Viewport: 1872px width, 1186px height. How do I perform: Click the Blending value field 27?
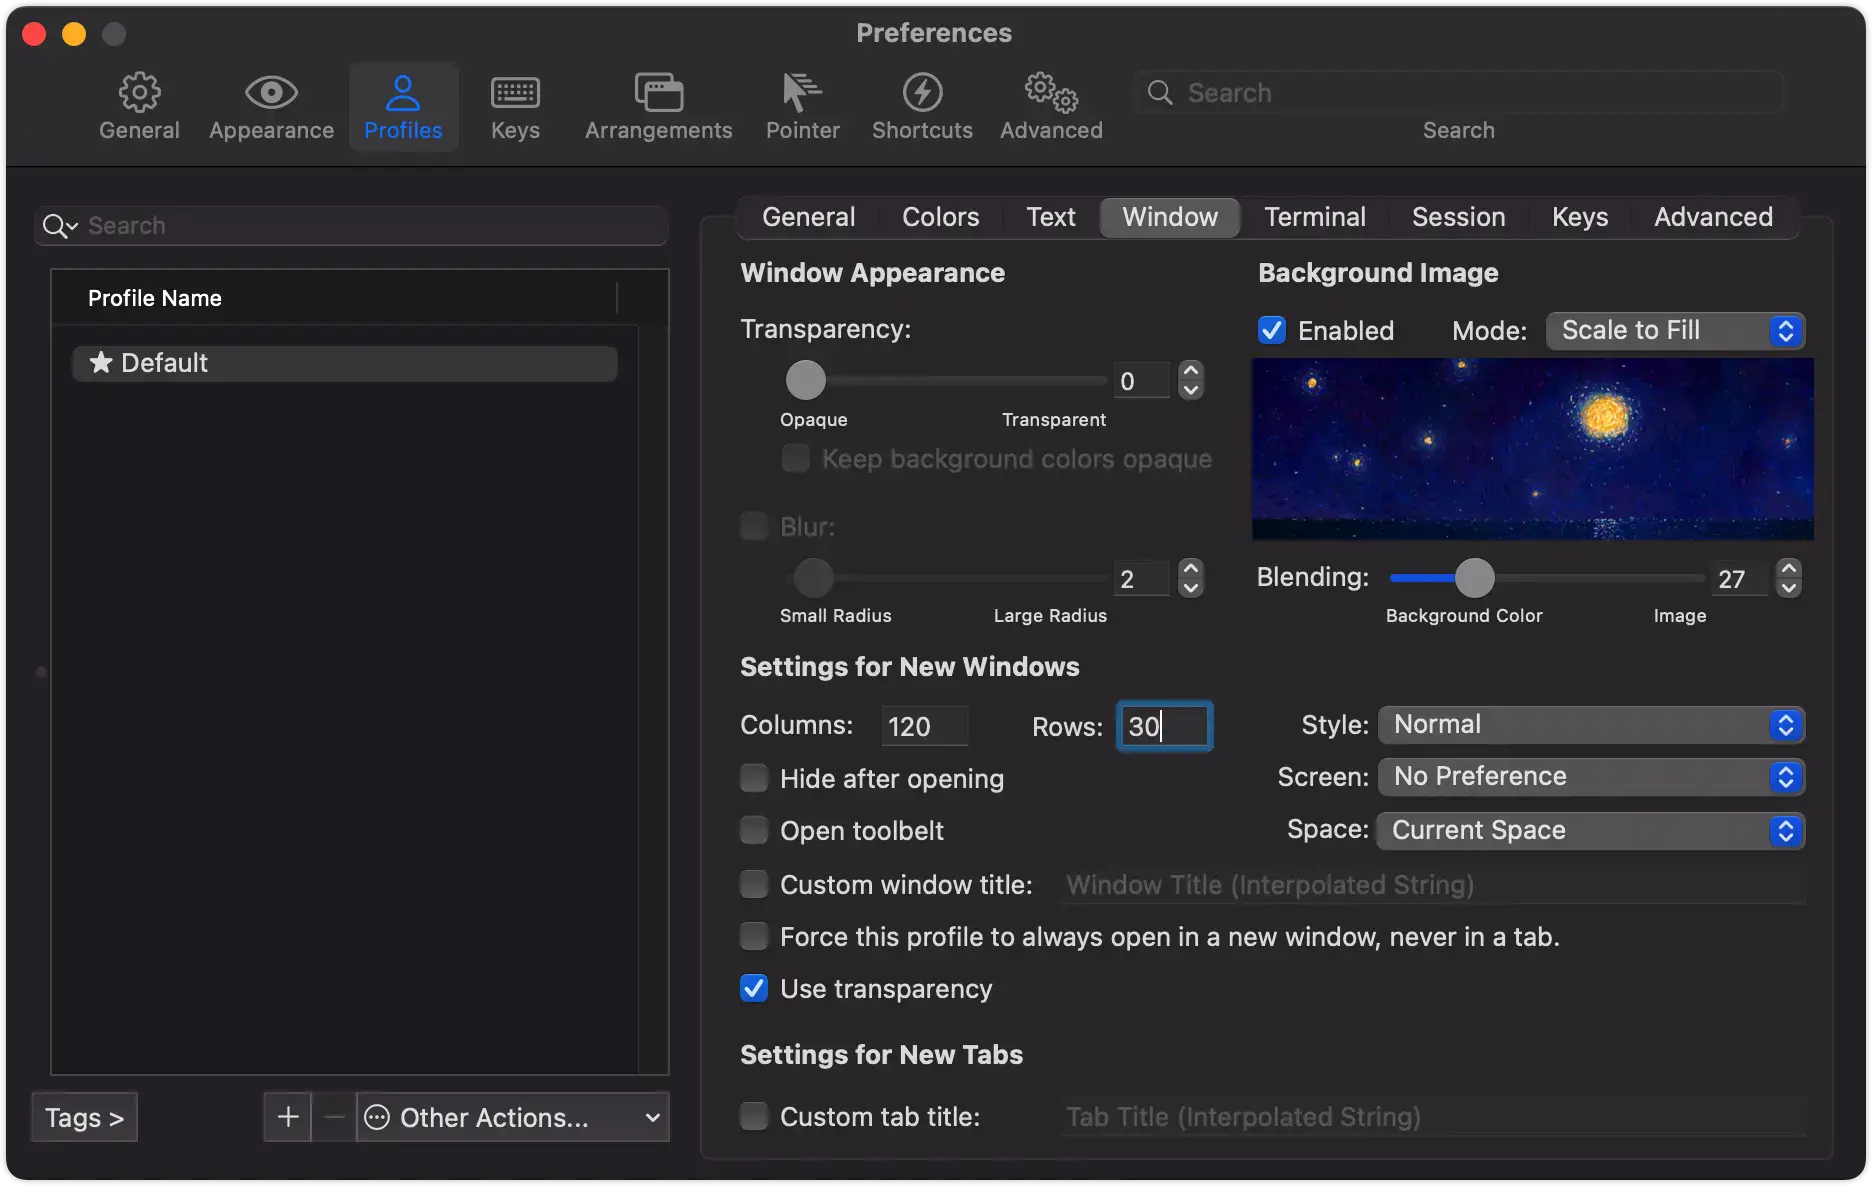pyautogui.click(x=1740, y=578)
